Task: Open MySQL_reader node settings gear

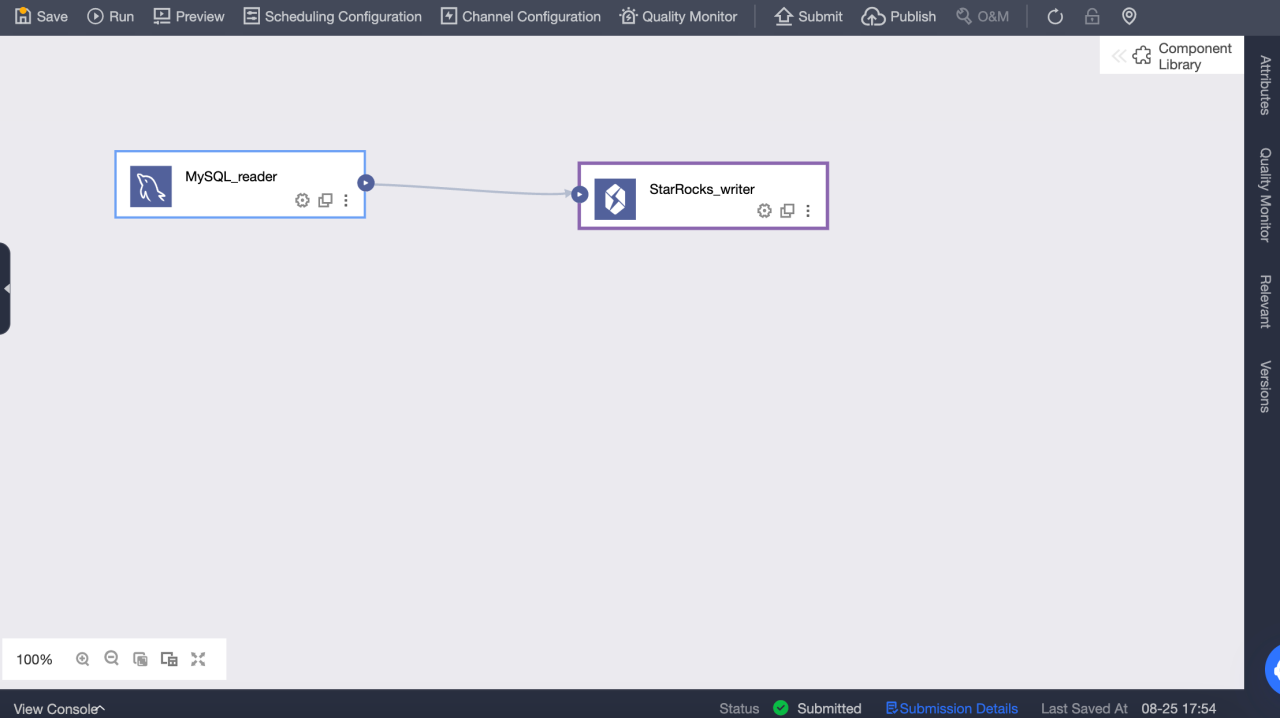Action: pos(302,200)
